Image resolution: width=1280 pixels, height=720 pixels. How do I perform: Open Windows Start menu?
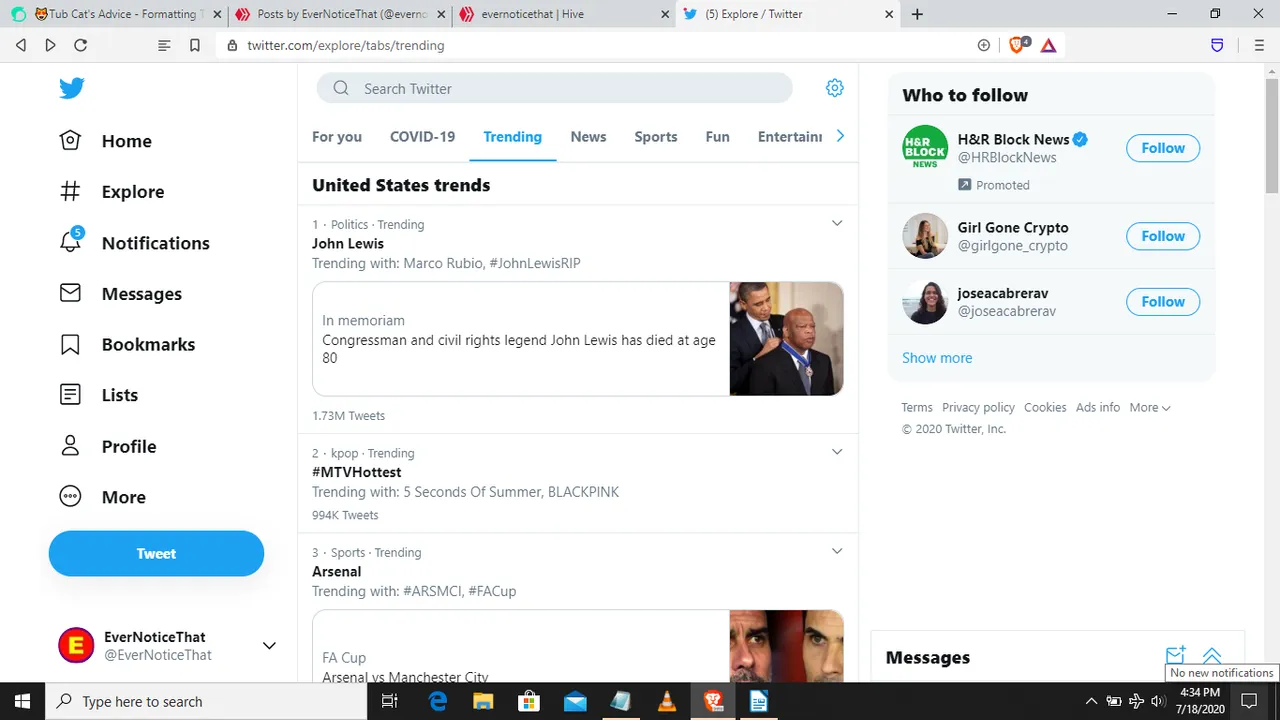click(22, 701)
